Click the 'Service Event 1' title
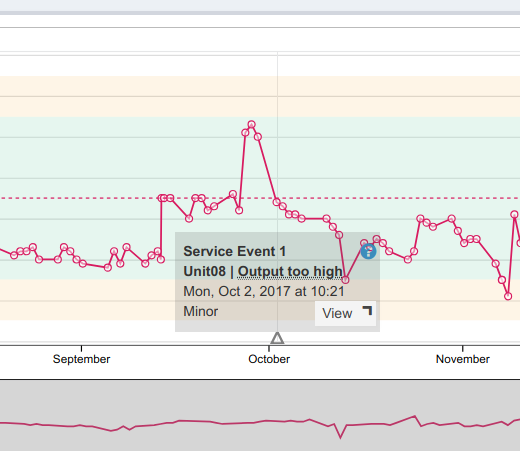This screenshot has width=520, height=451. pyautogui.click(x=235, y=251)
